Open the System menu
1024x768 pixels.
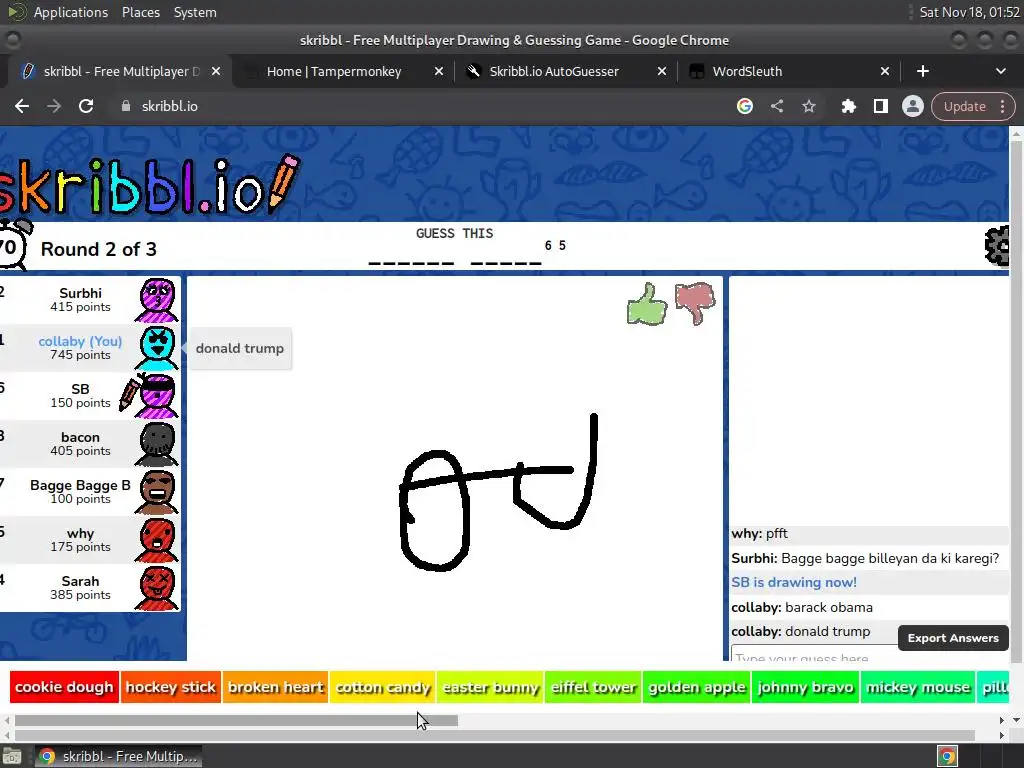(x=195, y=12)
